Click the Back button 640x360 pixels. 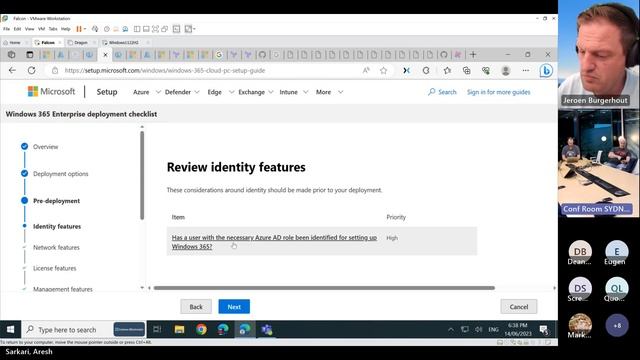coord(196,307)
